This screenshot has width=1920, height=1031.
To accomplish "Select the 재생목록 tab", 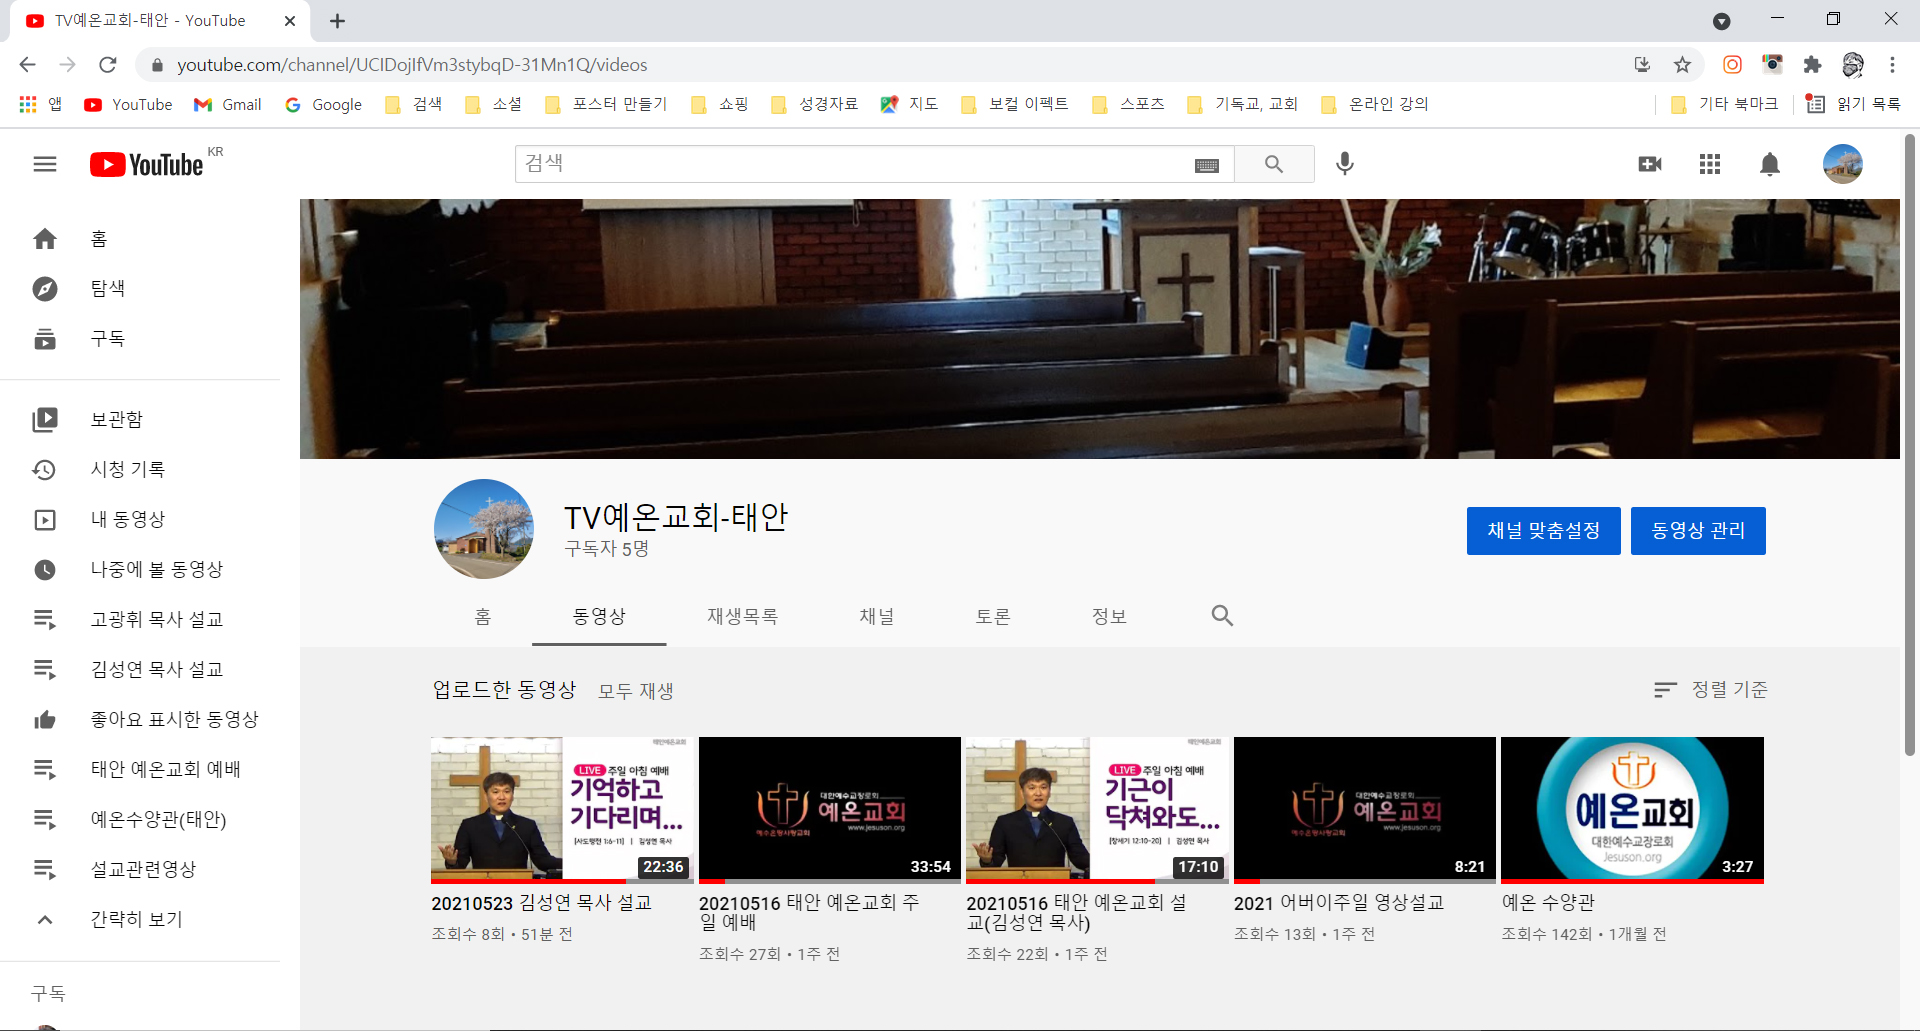I will point(742,617).
